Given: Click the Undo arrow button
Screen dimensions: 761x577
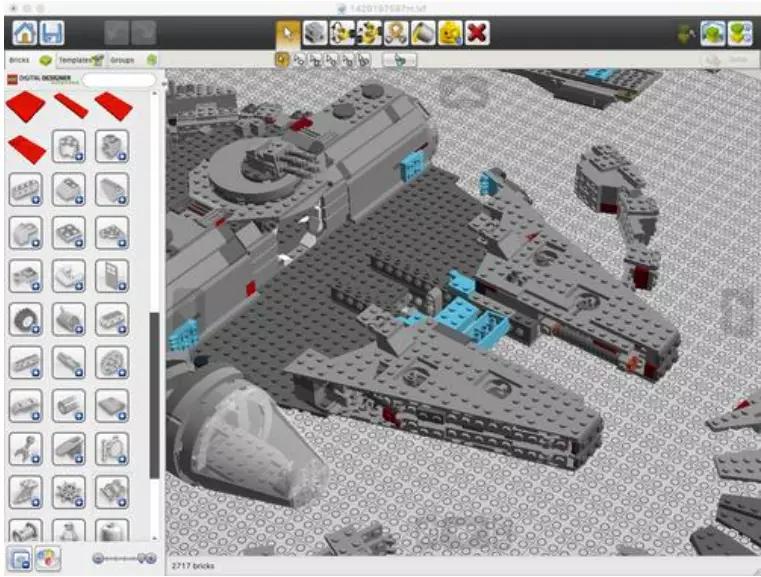Looking at the screenshot, I should pyautogui.click(x=116, y=33).
